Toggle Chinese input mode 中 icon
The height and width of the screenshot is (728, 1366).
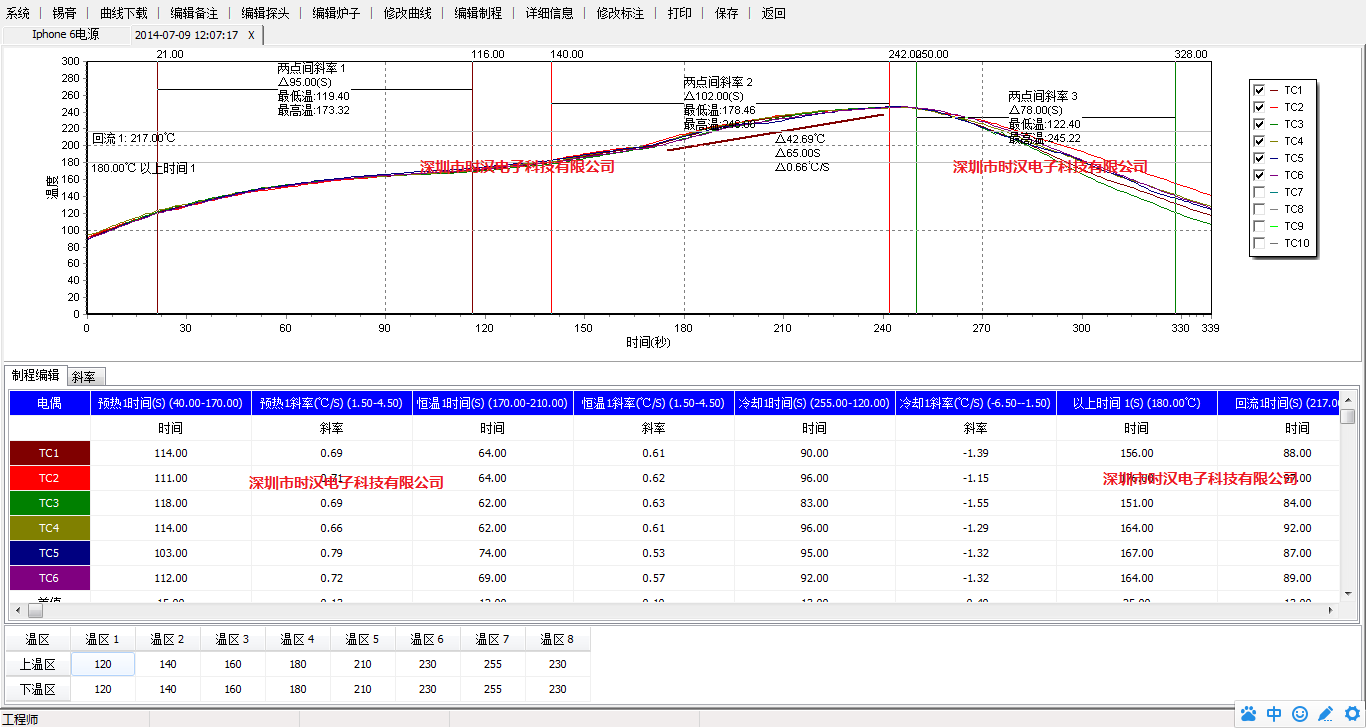(1274, 714)
